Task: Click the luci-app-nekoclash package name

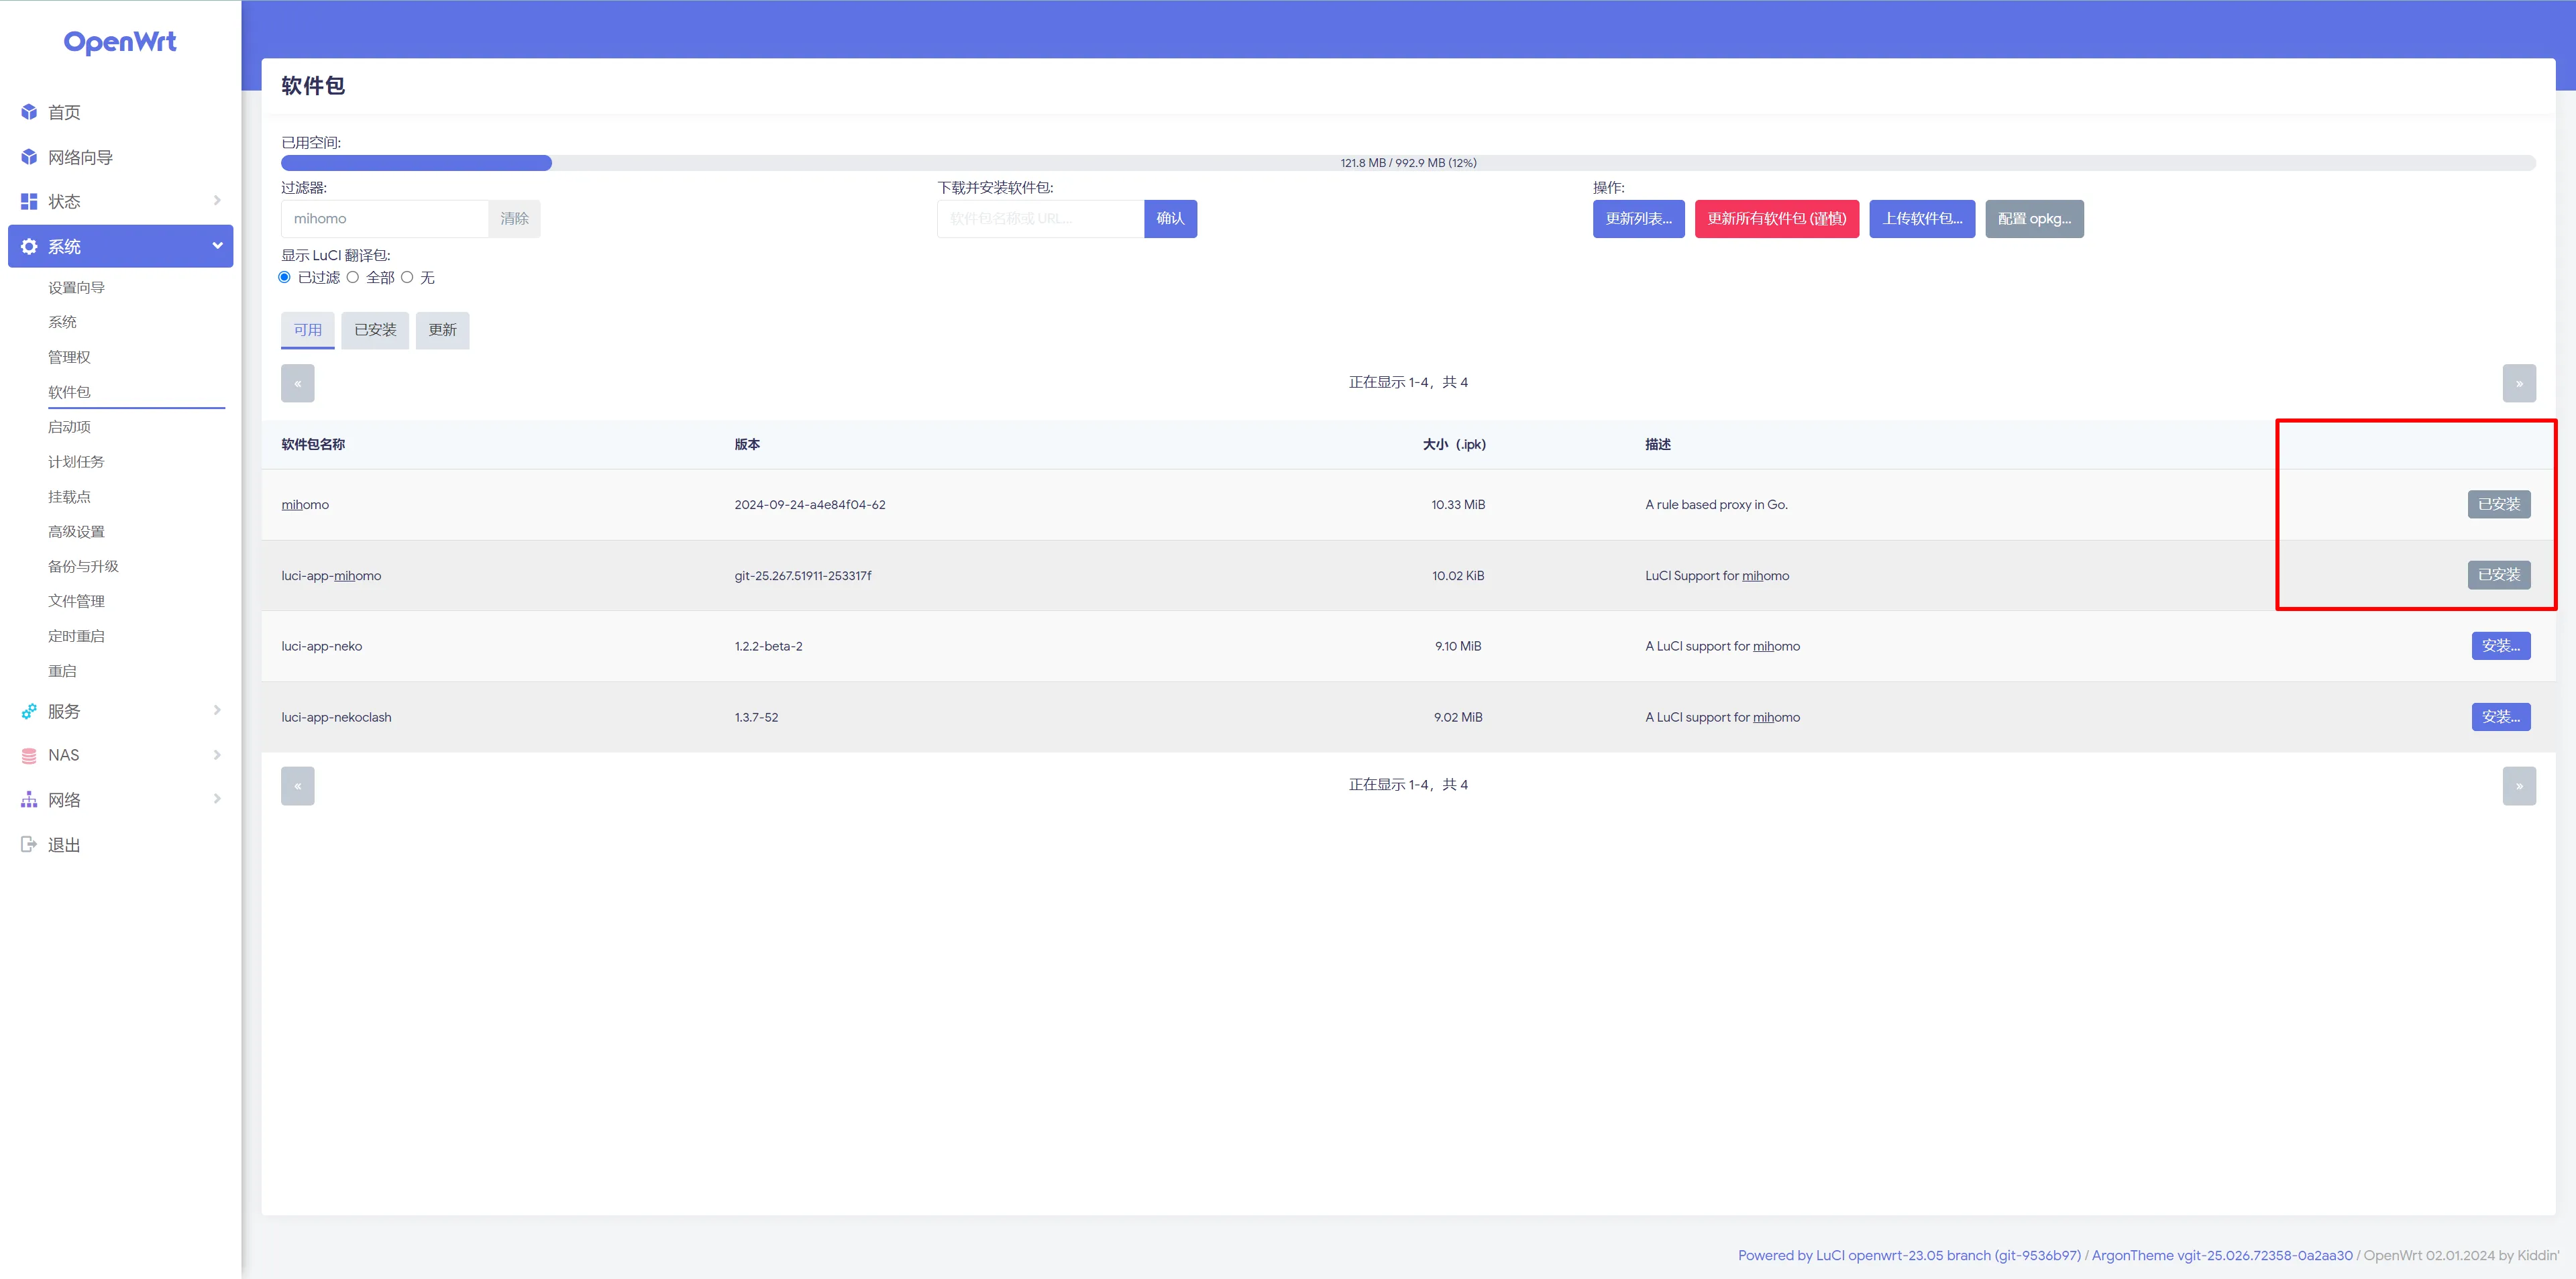Action: (336, 717)
